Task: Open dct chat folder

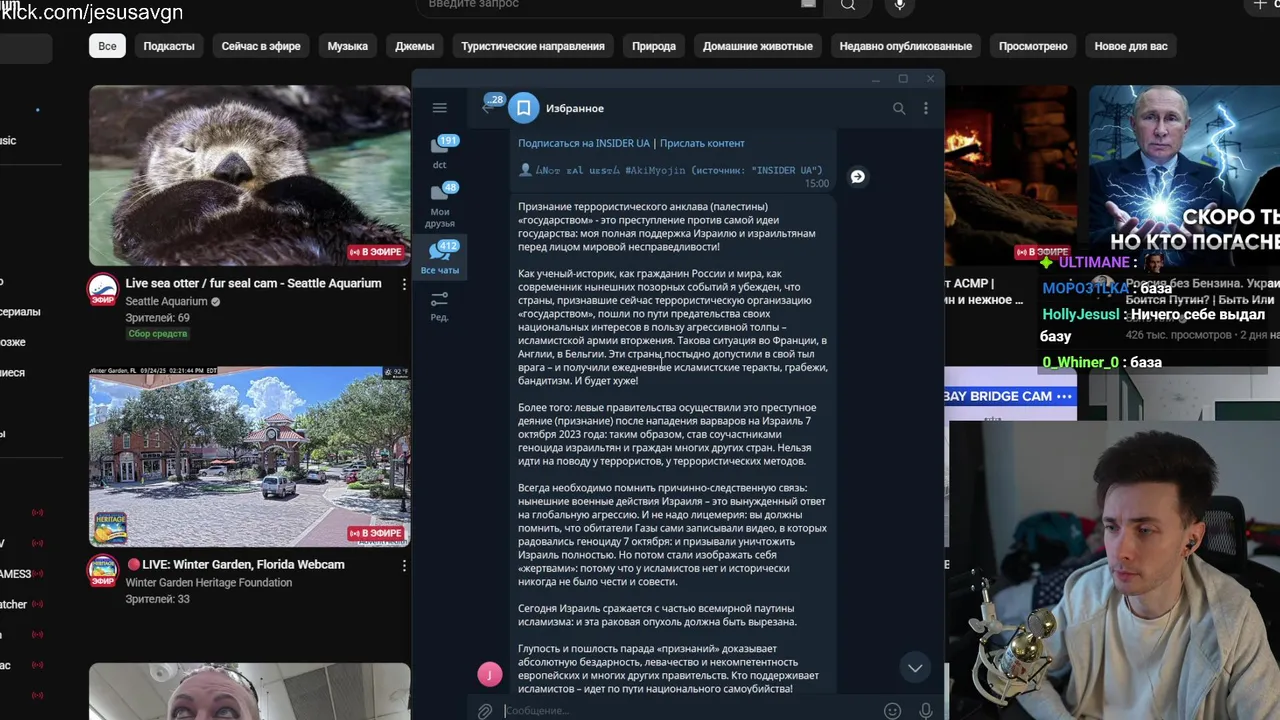Action: [x=440, y=153]
